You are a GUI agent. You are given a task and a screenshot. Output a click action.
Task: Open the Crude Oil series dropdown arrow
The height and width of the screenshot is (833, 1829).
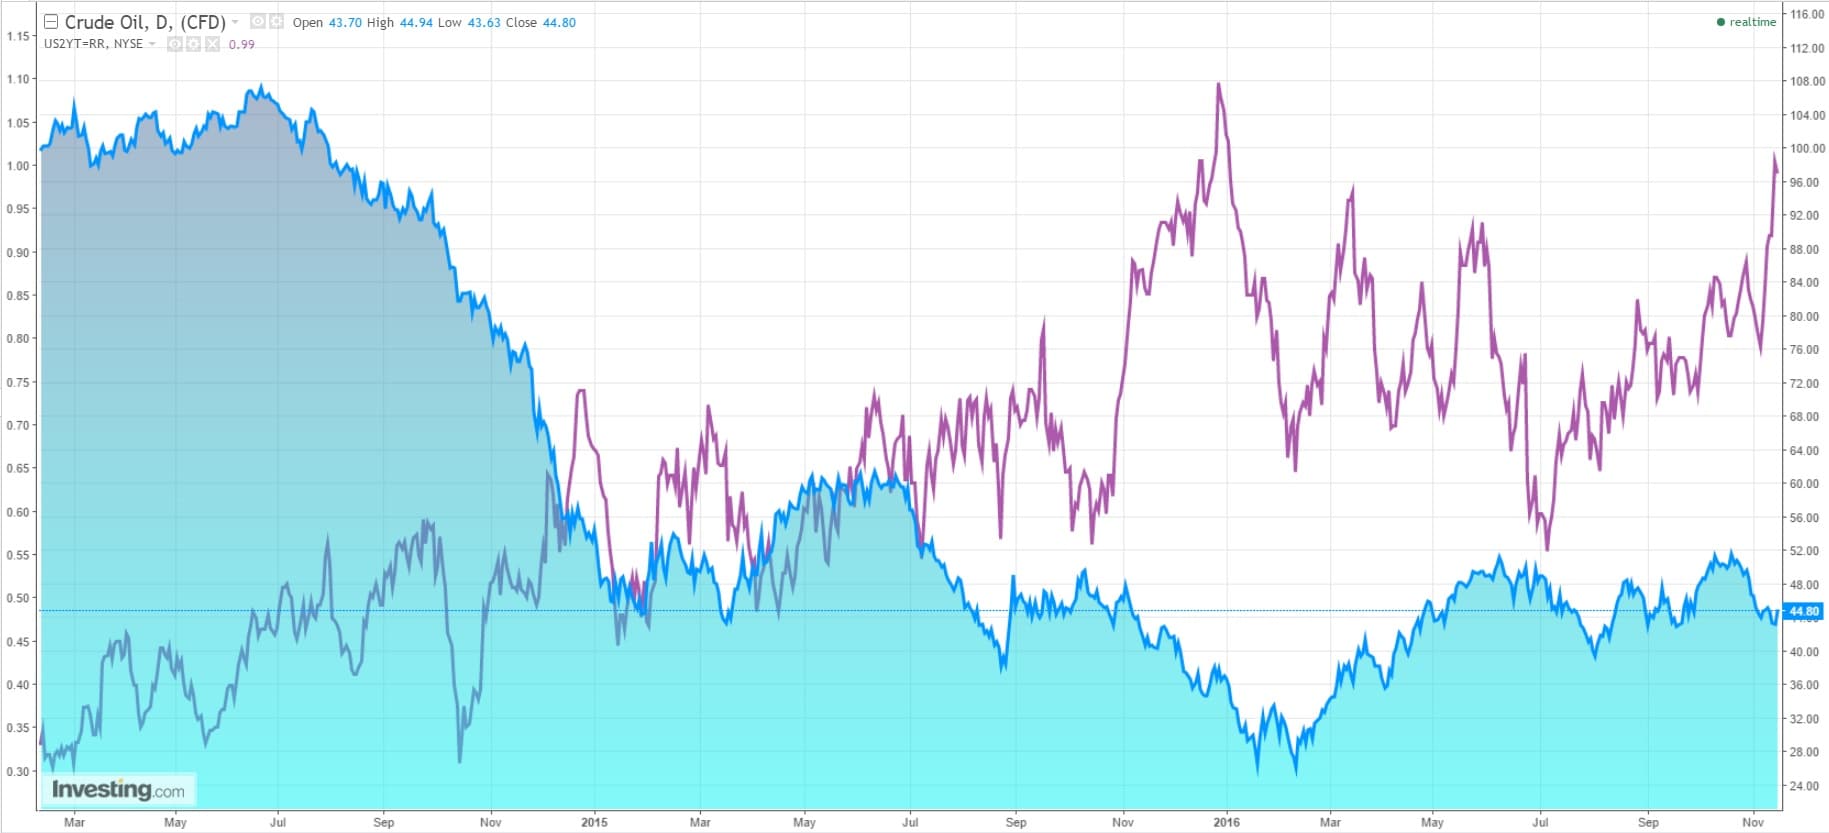point(235,22)
